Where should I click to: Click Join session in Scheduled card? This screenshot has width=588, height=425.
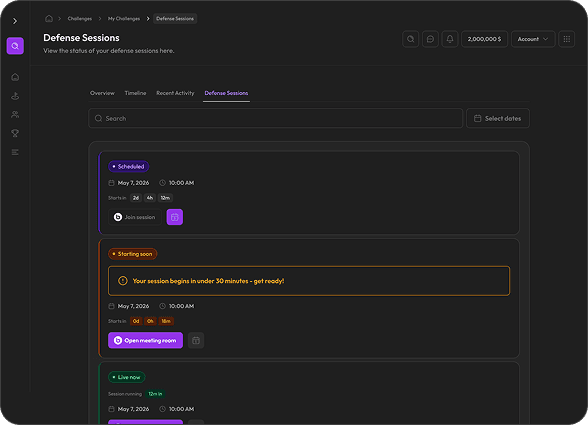(x=135, y=217)
